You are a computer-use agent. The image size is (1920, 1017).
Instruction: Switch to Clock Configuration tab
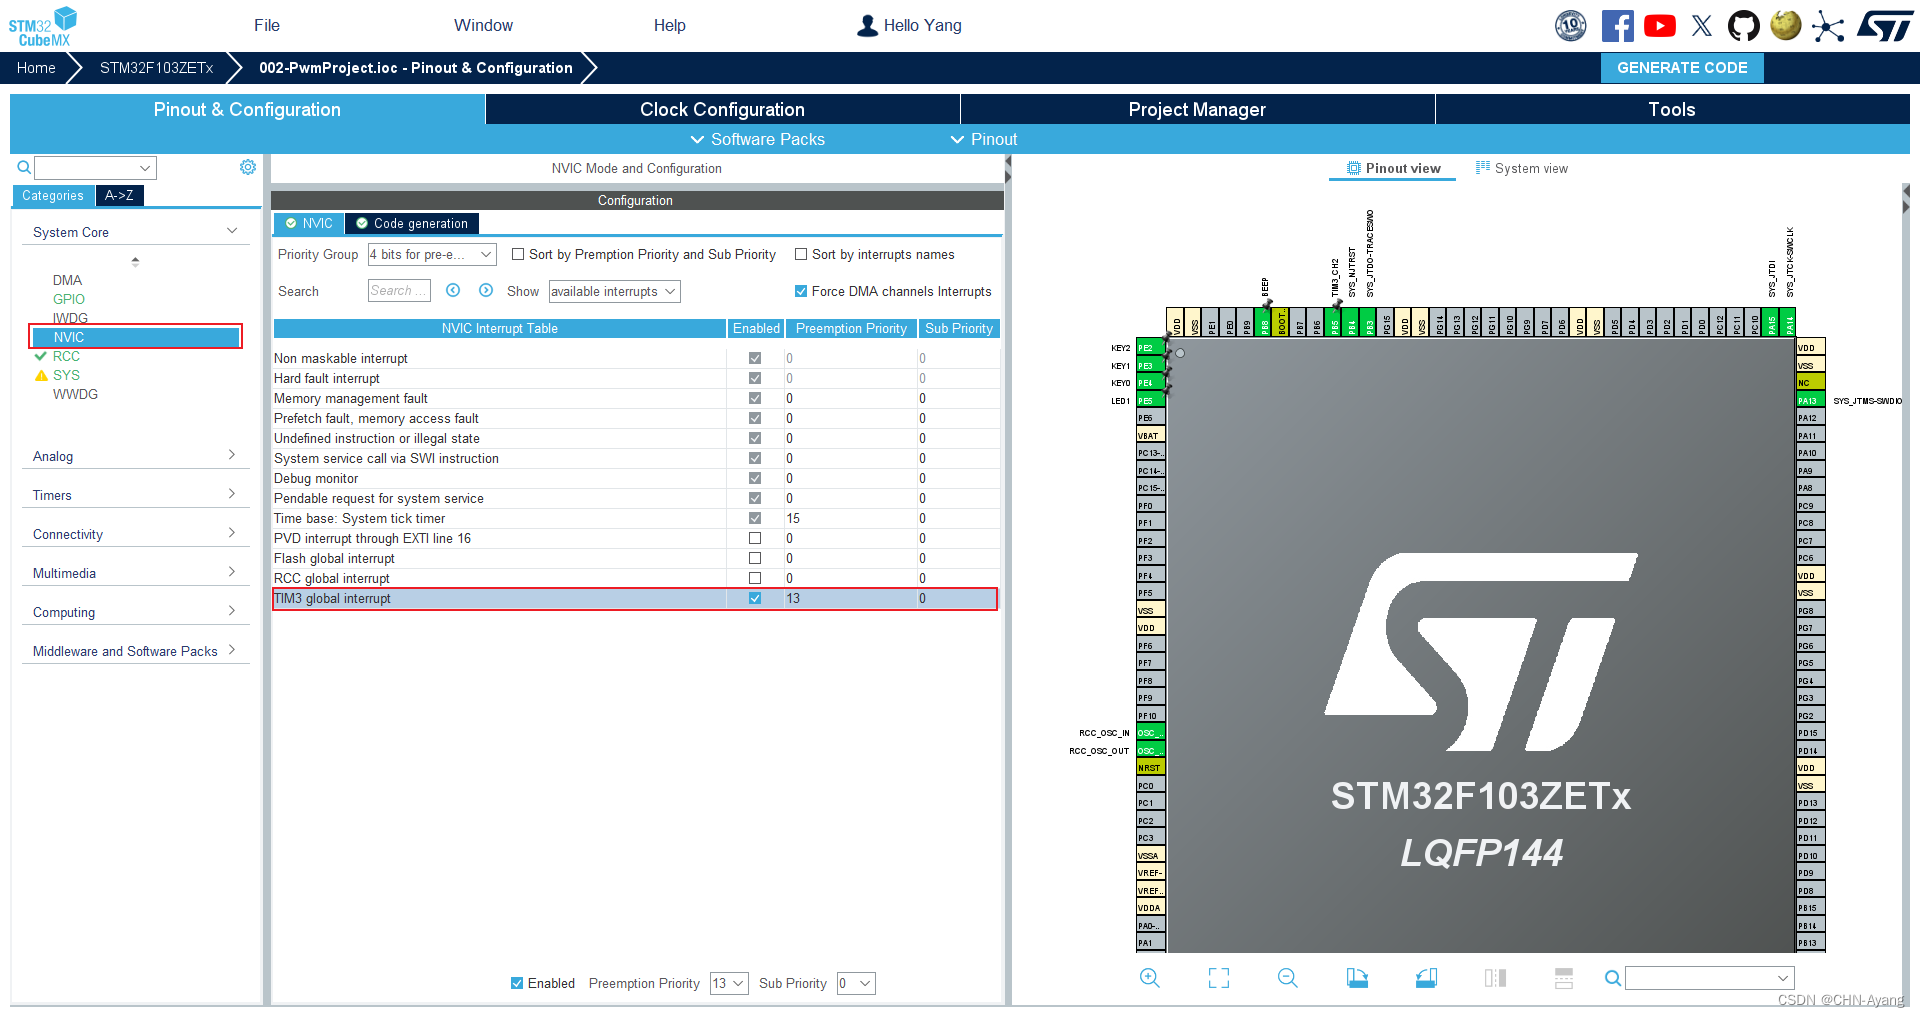point(722,109)
